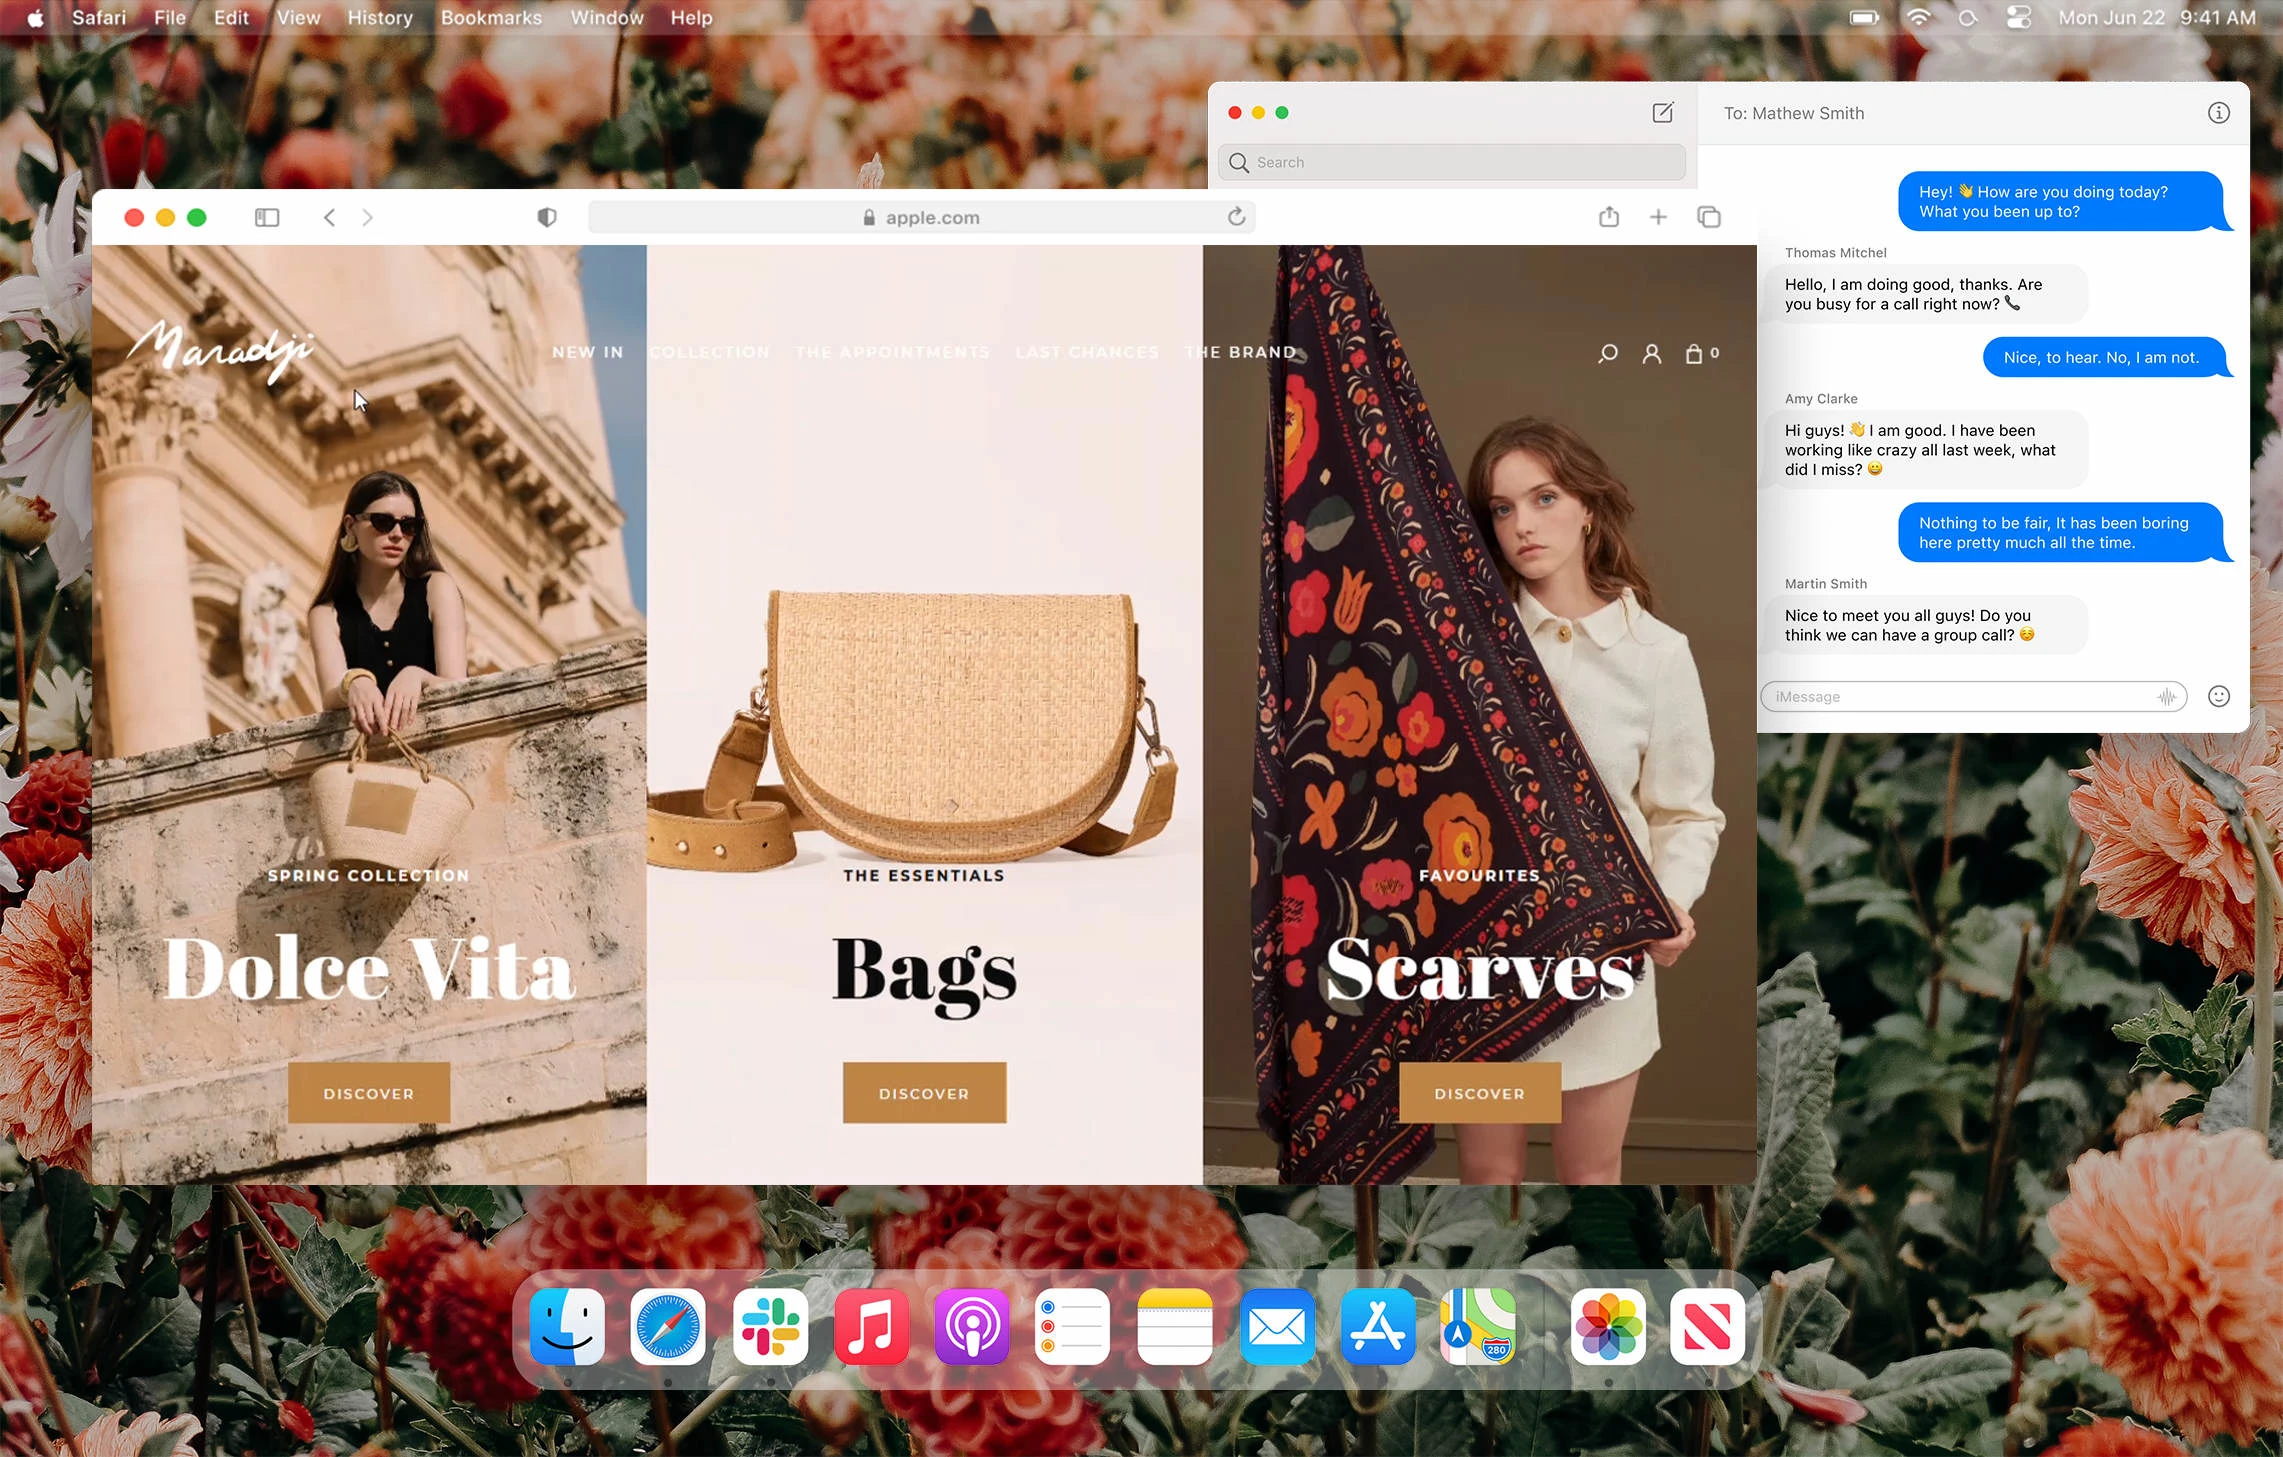Reload the page with refresh icon
The width and height of the screenshot is (2283, 1457).
(1236, 217)
